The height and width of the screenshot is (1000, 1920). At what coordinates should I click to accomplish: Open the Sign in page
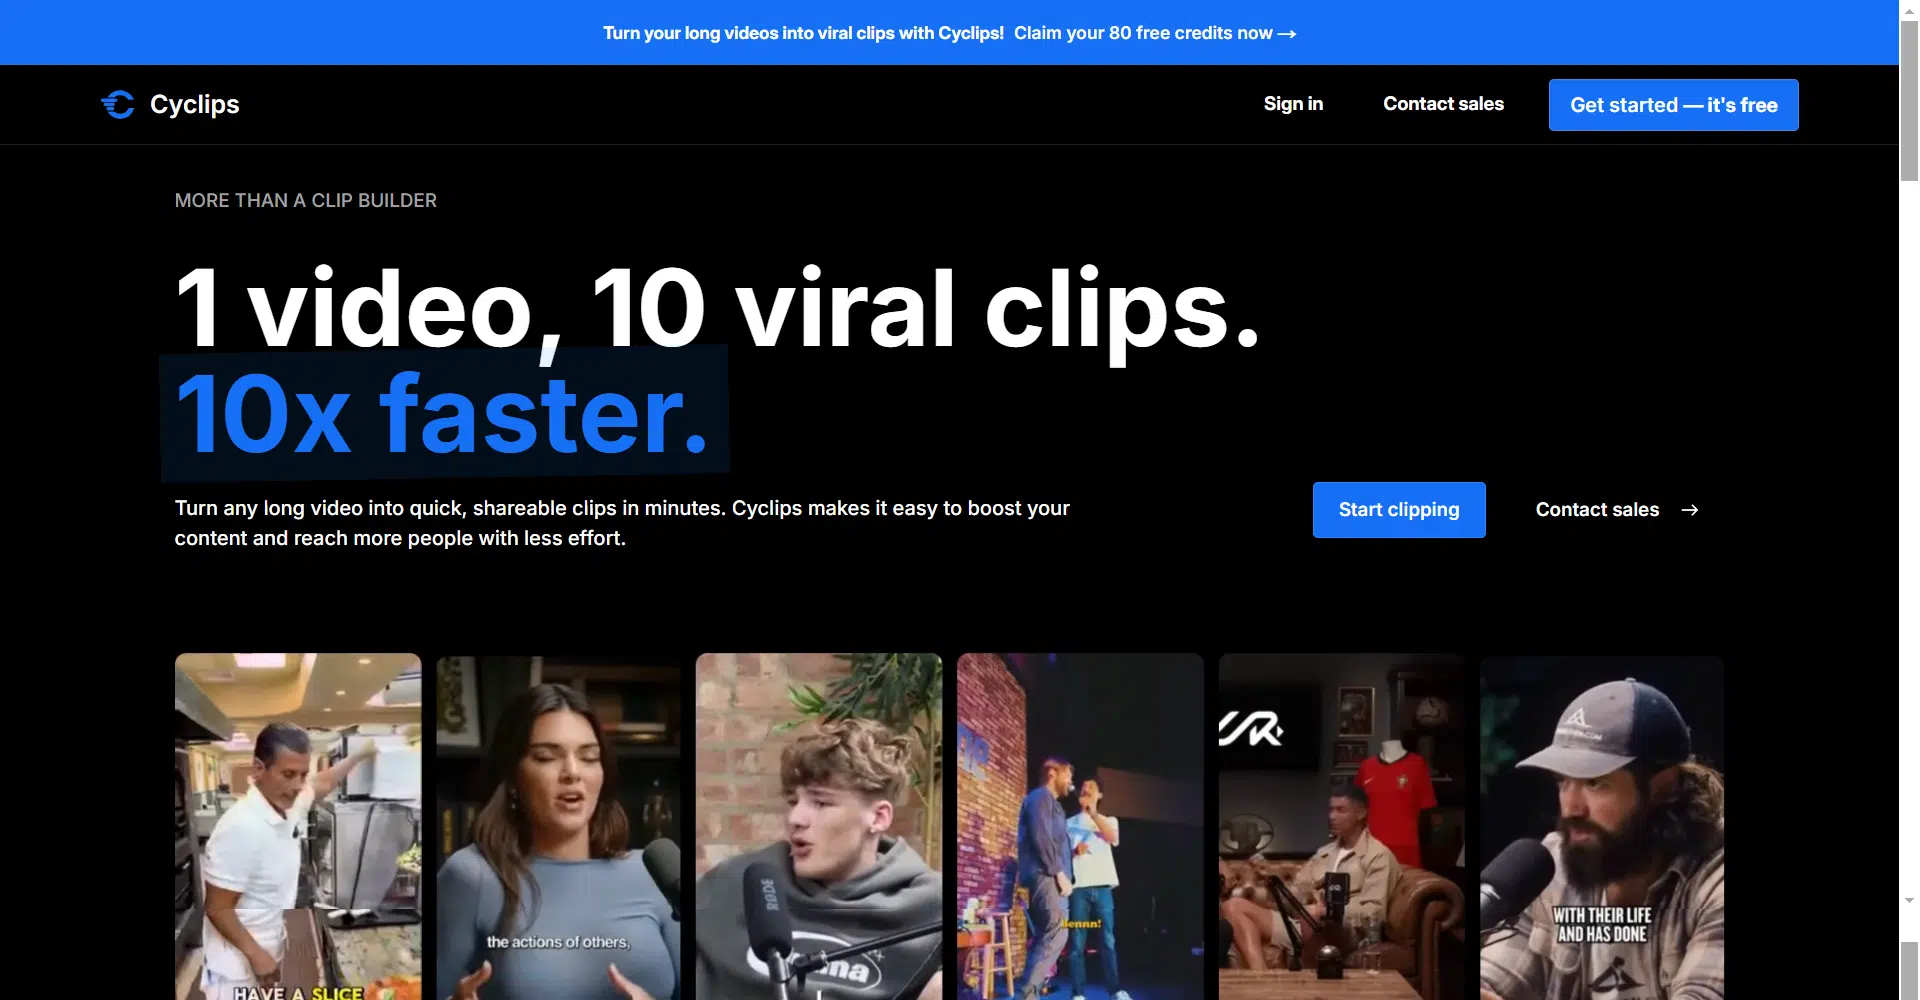point(1292,104)
